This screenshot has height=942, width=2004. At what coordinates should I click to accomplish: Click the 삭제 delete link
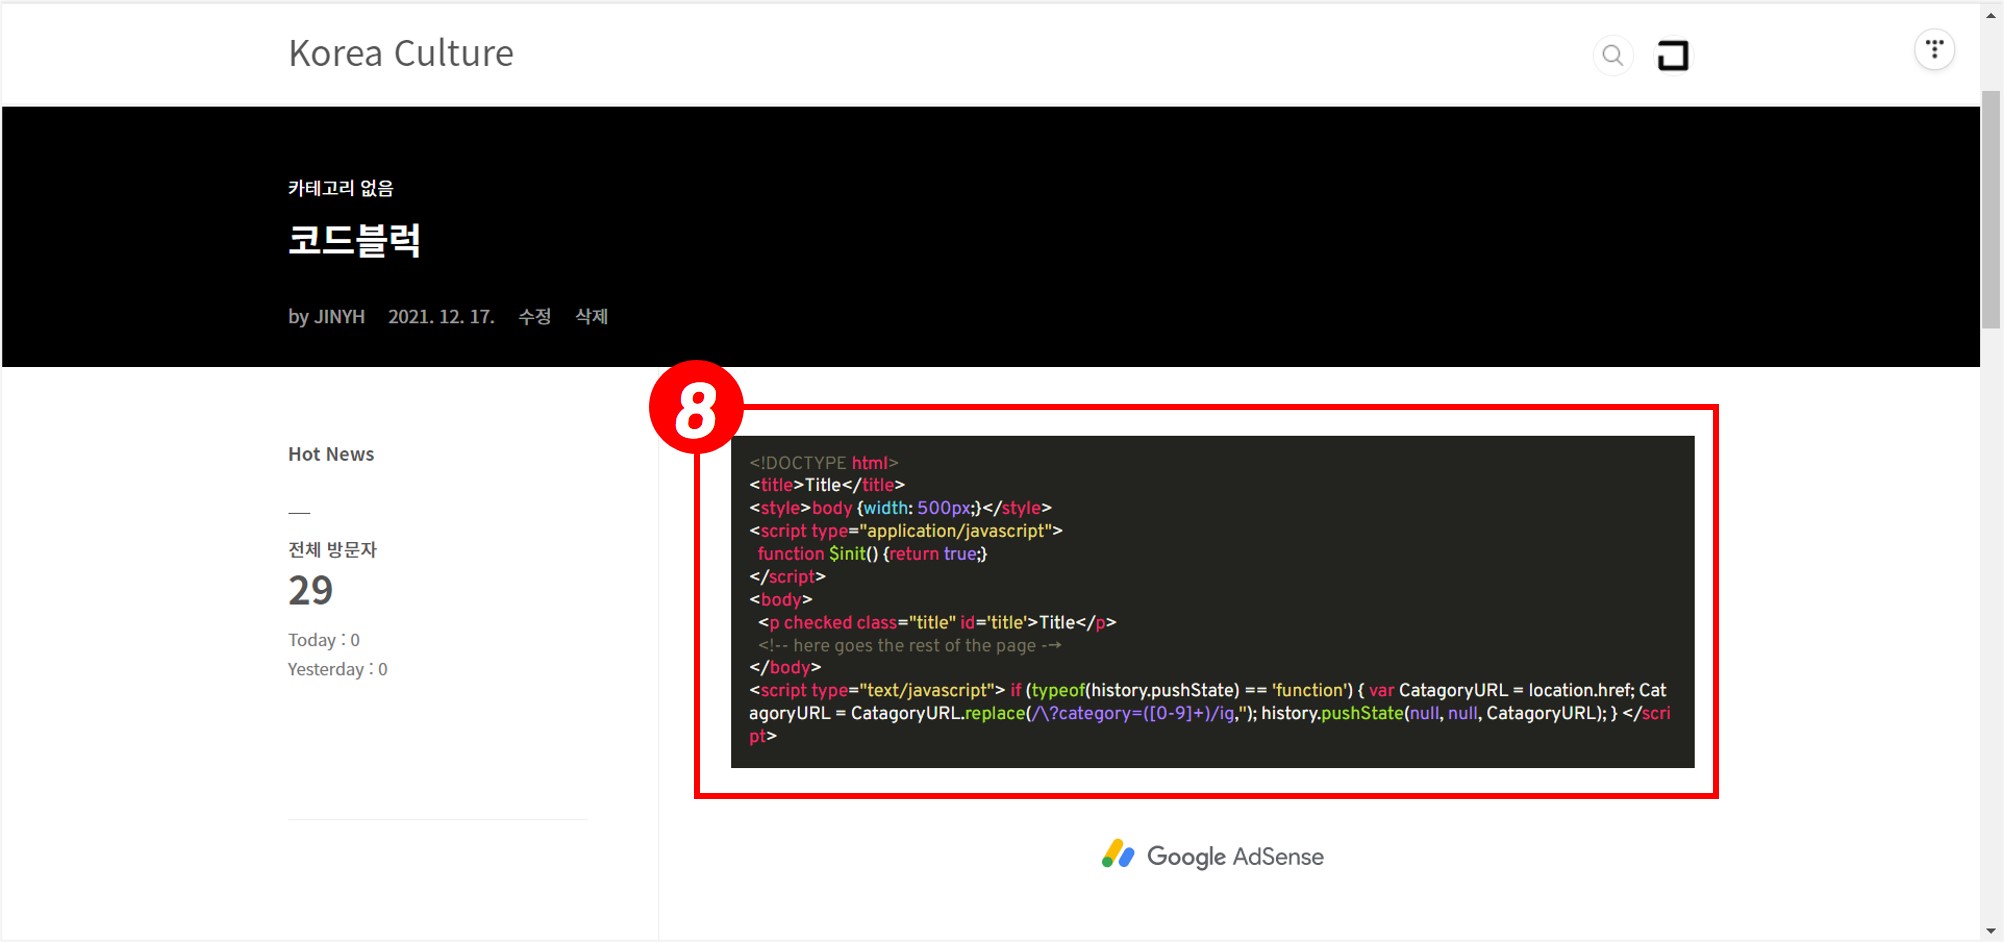click(x=592, y=316)
